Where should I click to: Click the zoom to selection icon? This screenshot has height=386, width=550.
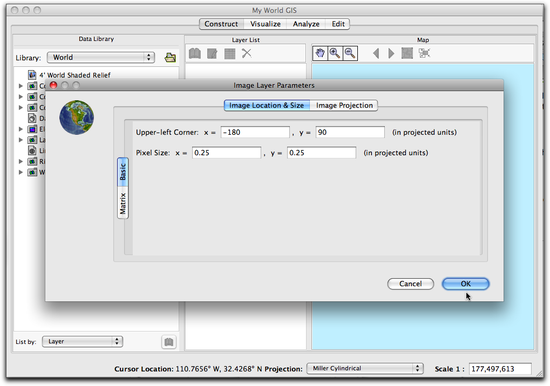click(x=424, y=53)
